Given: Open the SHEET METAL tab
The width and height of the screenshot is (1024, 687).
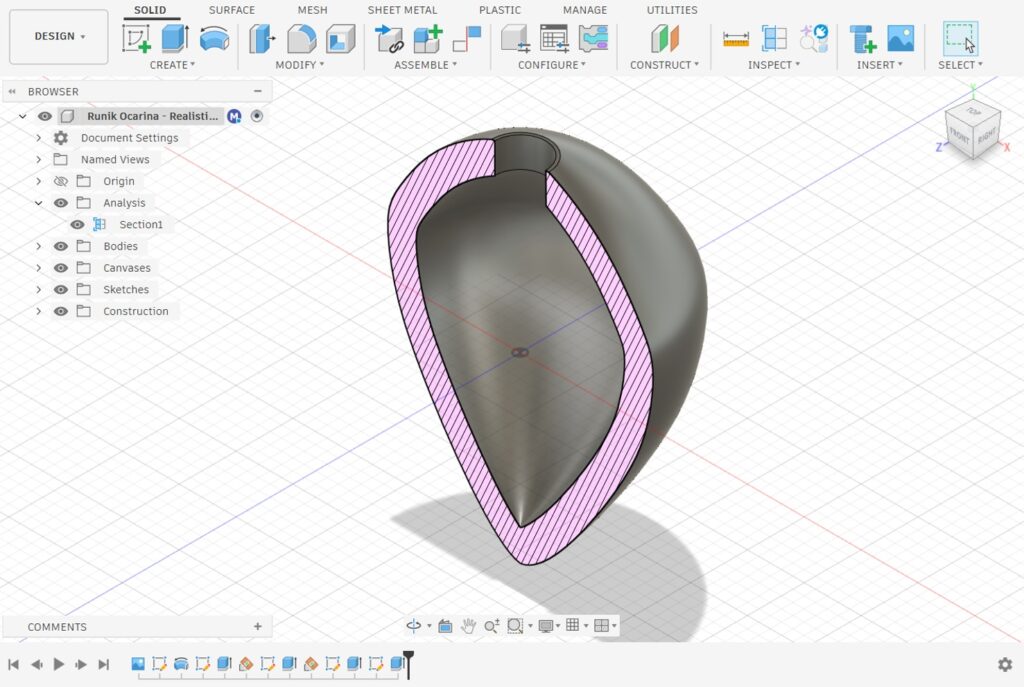Looking at the screenshot, I should click(x=402, y=10).
